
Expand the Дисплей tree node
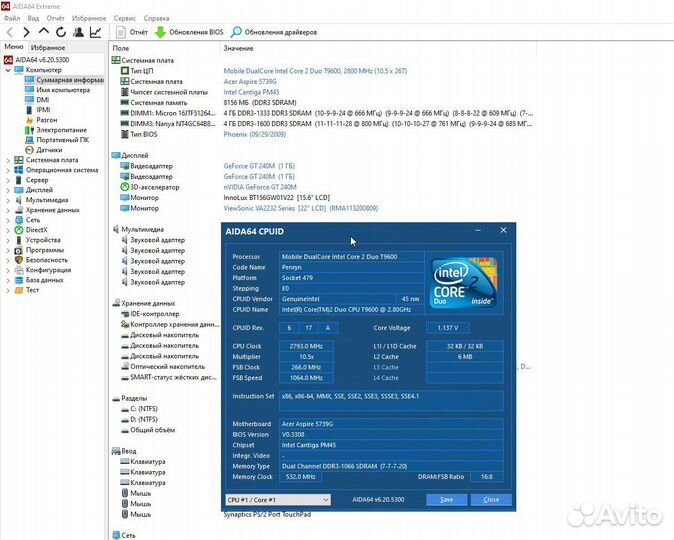[x=8, y=190]
